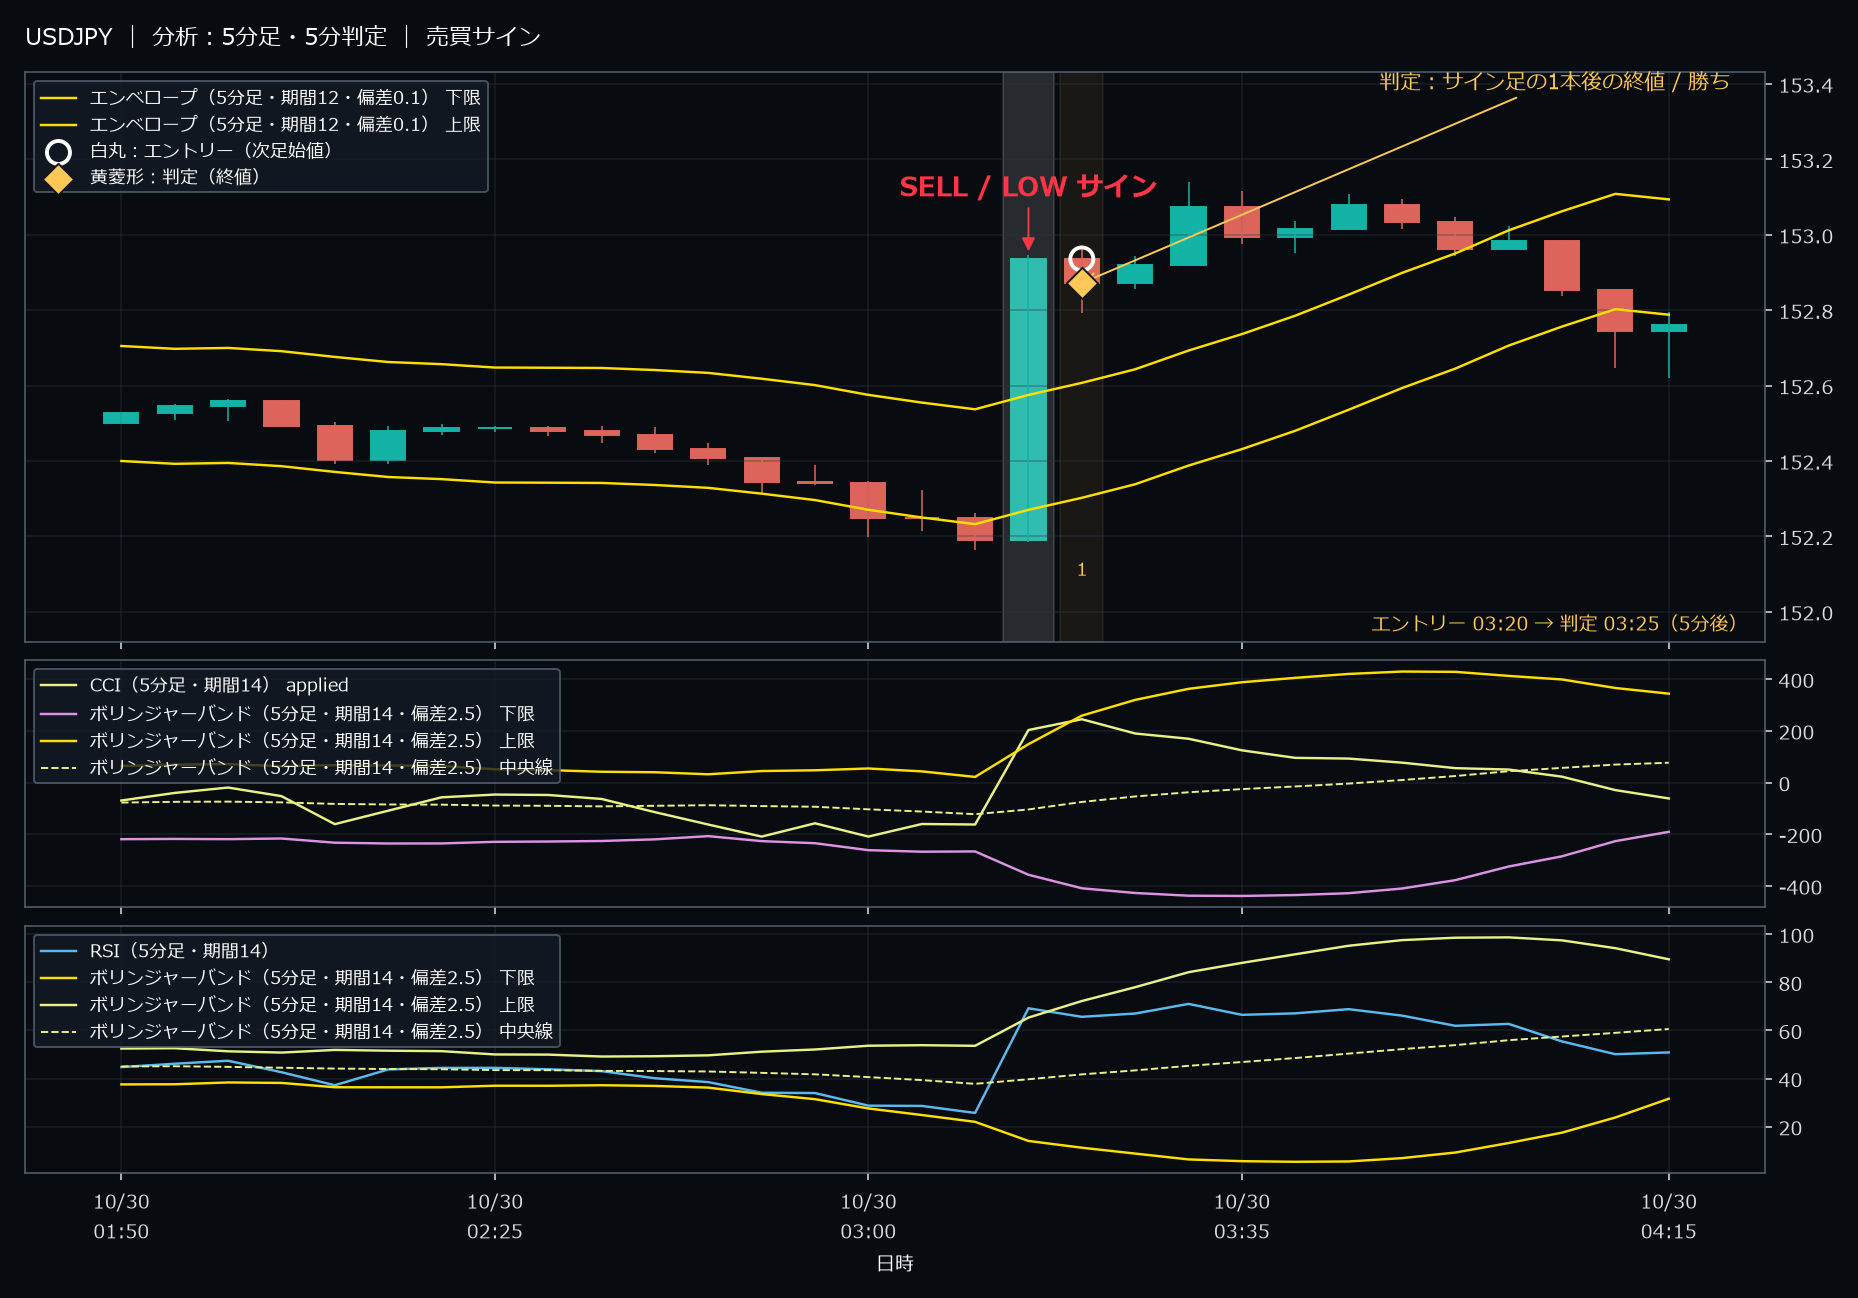Click "エントリー 03:20 → 判定 03:25（5分後）" text
Viewport: 1858px width, 1298px height.
tap(1553, 623)
